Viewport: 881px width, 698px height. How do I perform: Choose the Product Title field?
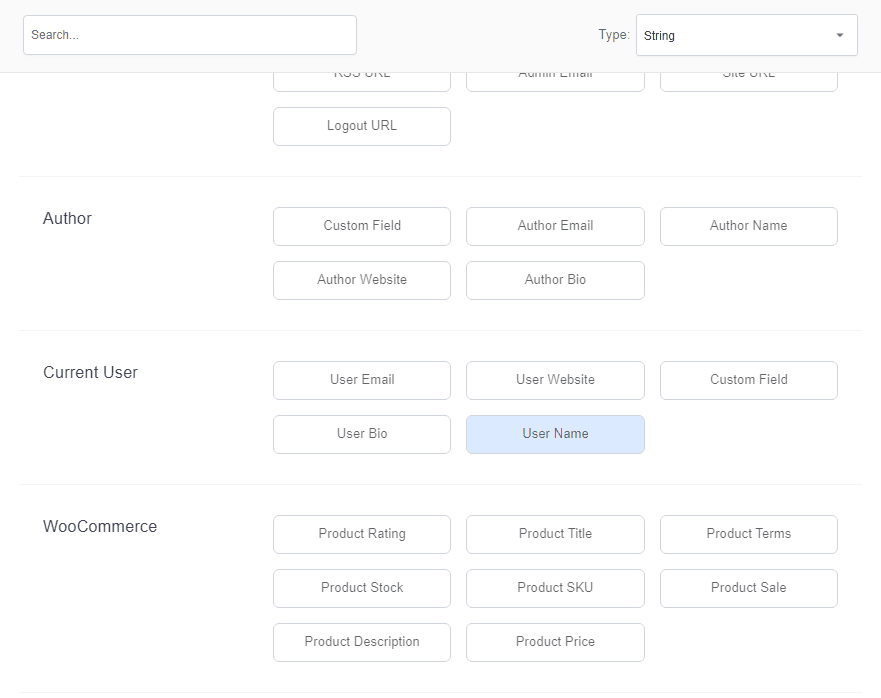[555, 534]
